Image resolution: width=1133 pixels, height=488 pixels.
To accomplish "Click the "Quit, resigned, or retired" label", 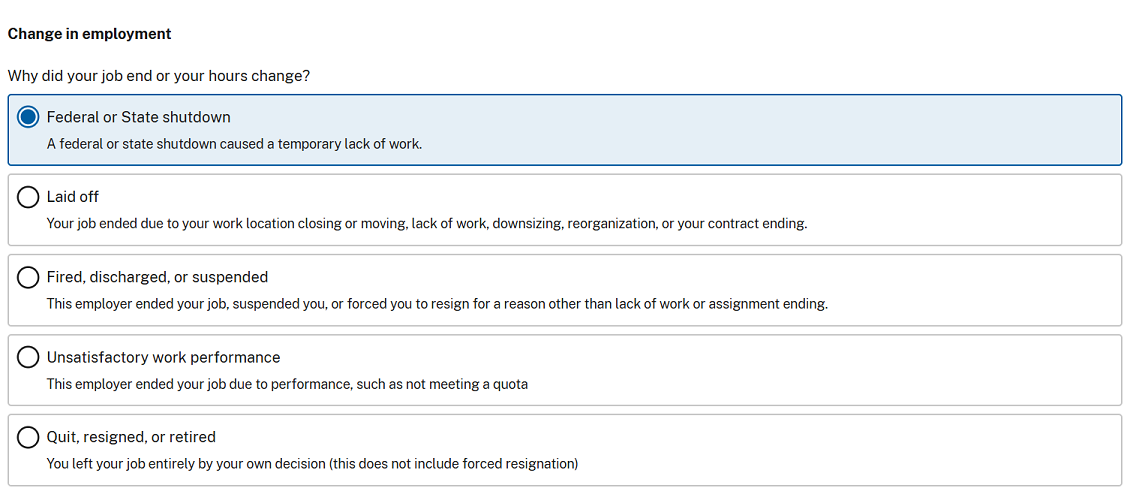I will (131, 437).
